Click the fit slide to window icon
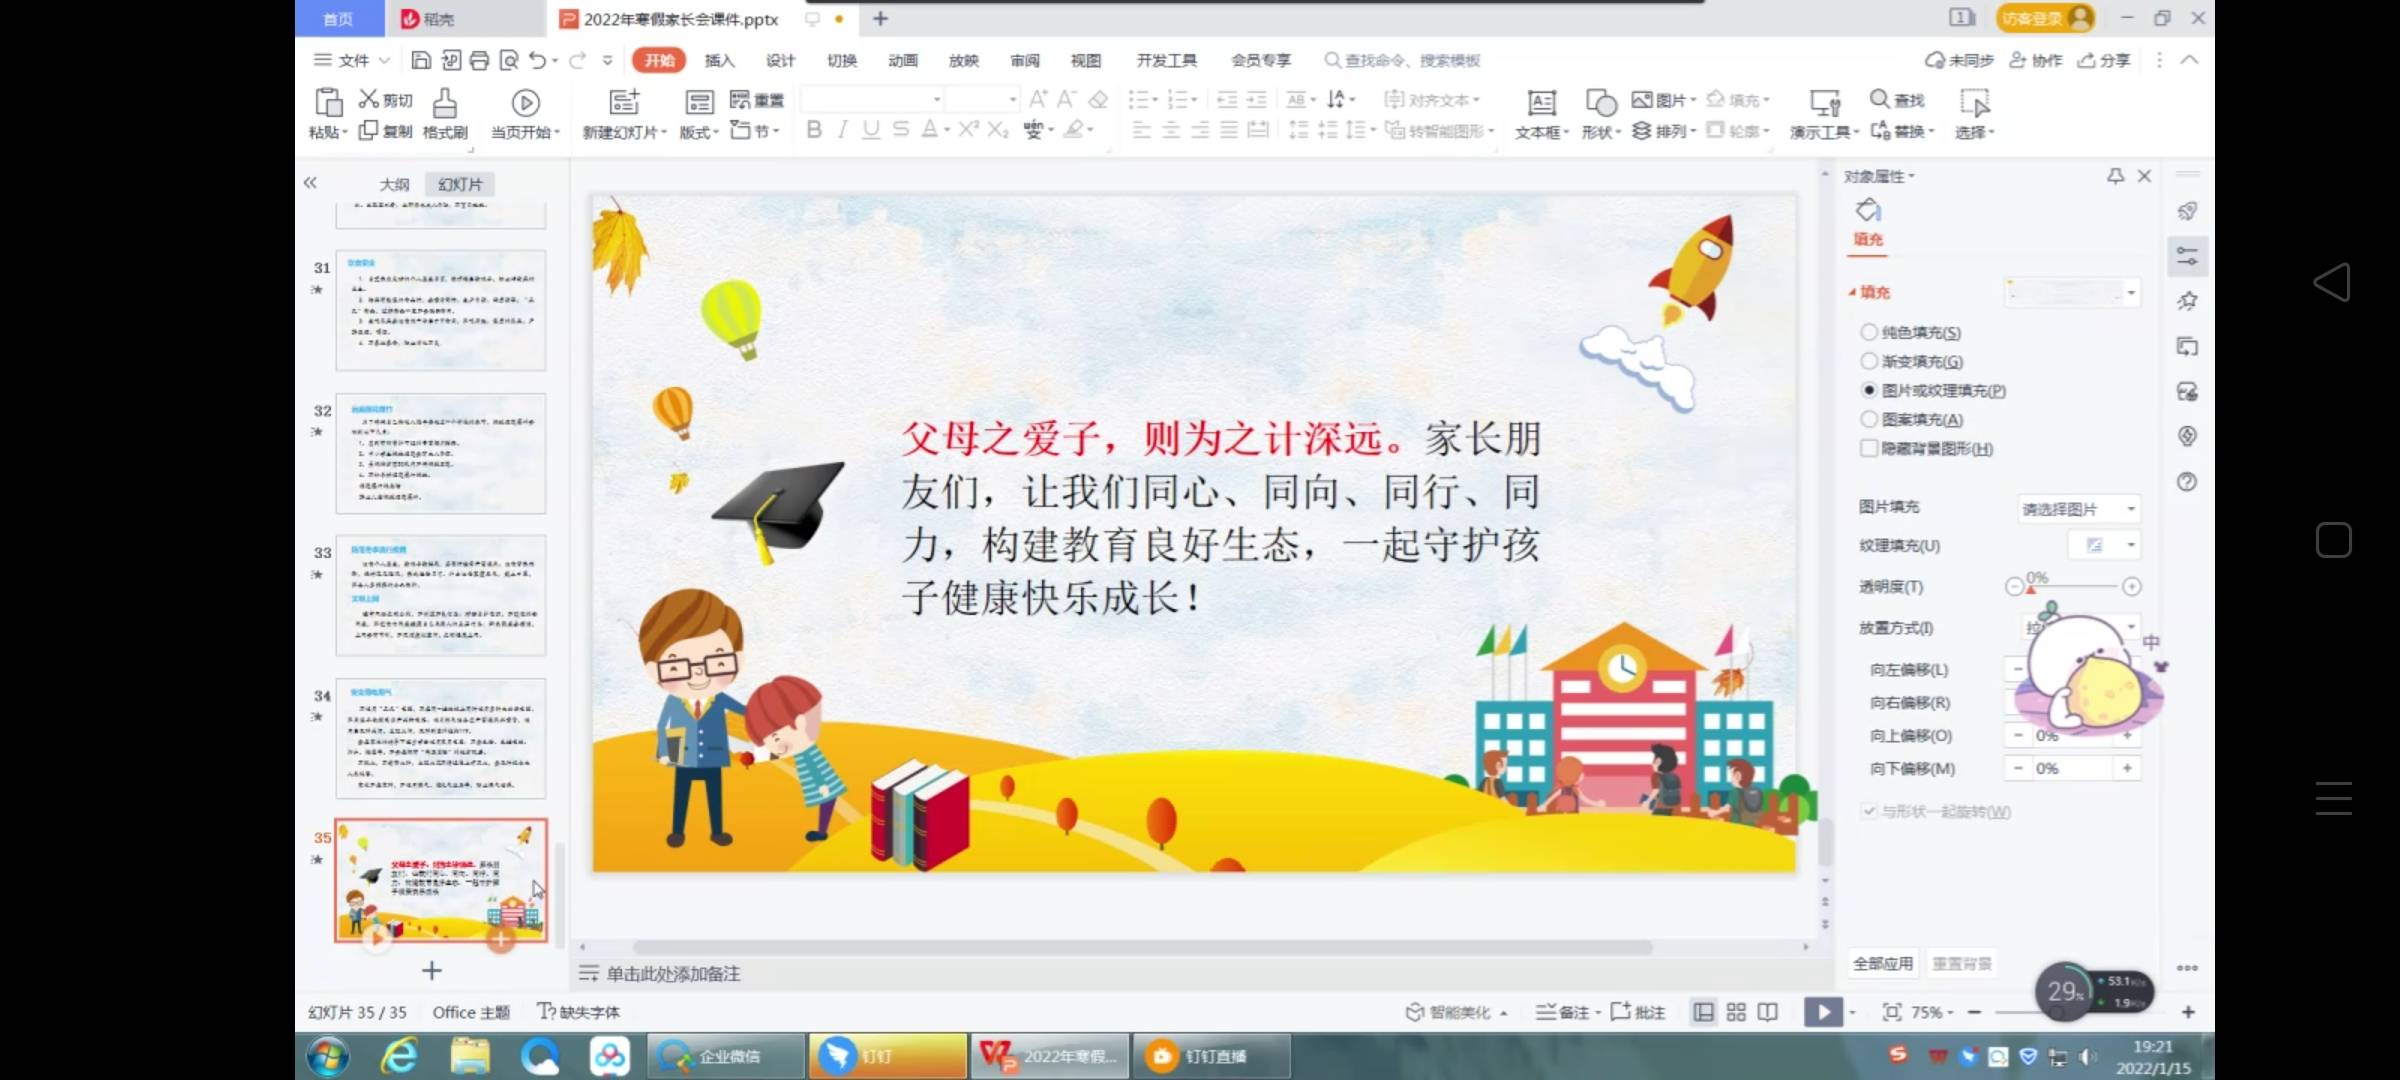 (x=1892, y=1012)
